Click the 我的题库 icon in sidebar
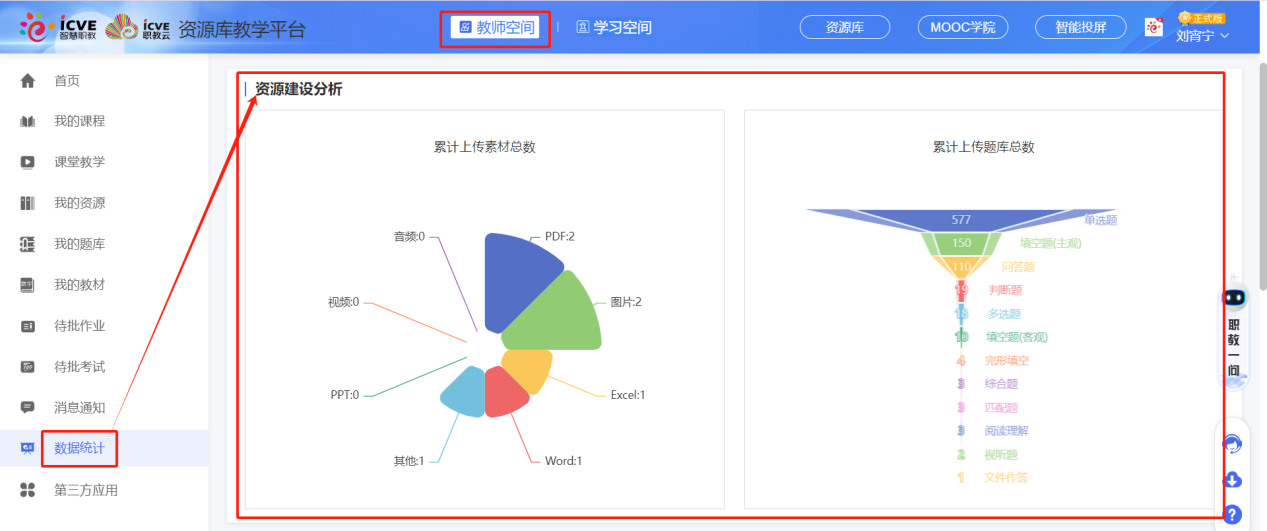This screenshot has width=1267, height=531. [x=28, y=244]
